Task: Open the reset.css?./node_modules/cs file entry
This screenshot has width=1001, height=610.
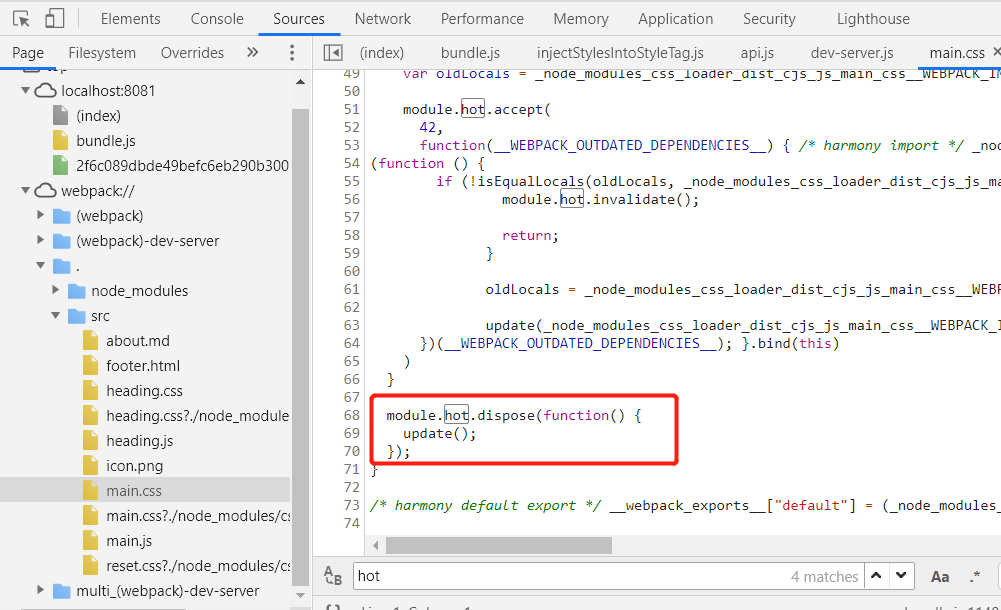Action: click(x=198, y=565)
